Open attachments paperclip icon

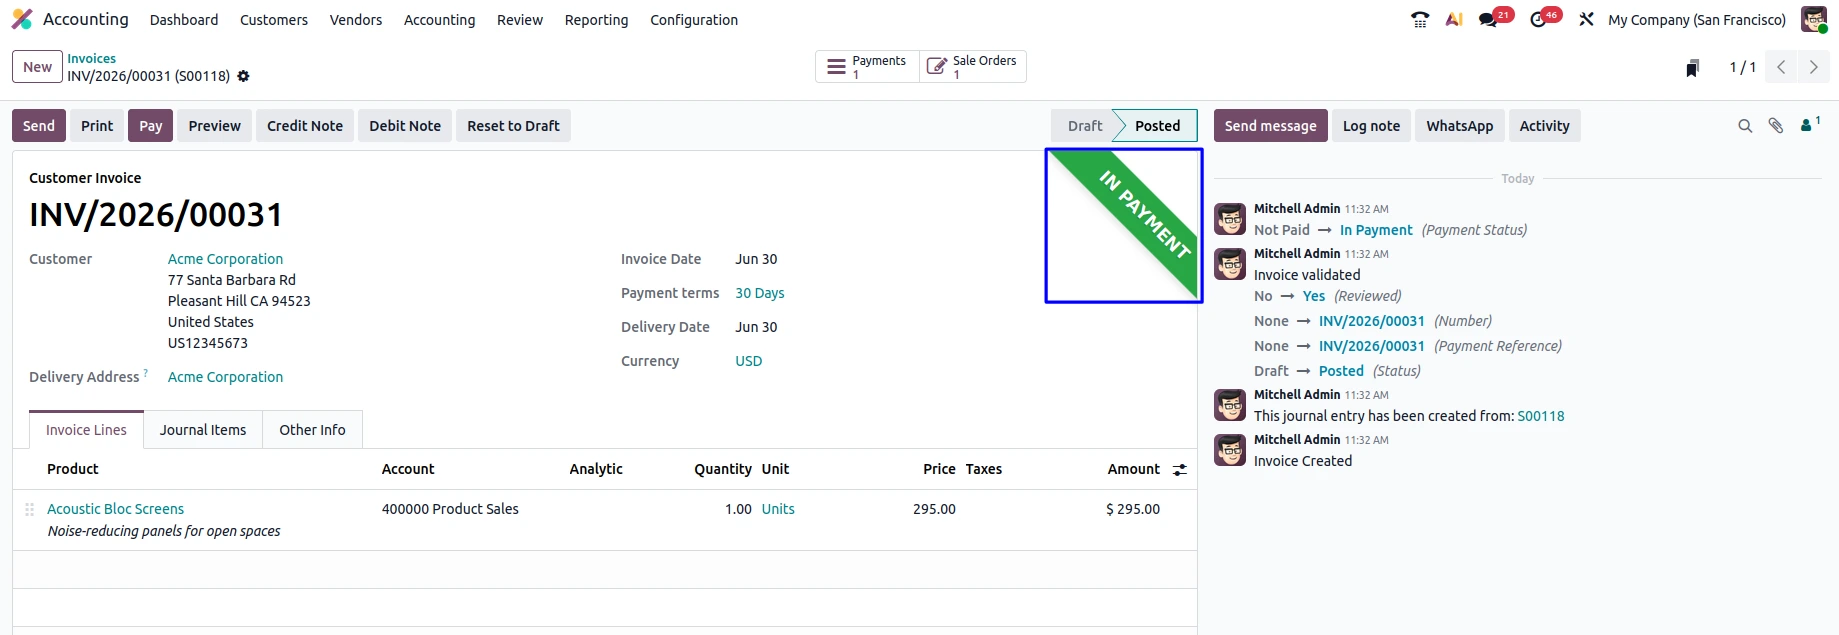(x=1776, y=126)
